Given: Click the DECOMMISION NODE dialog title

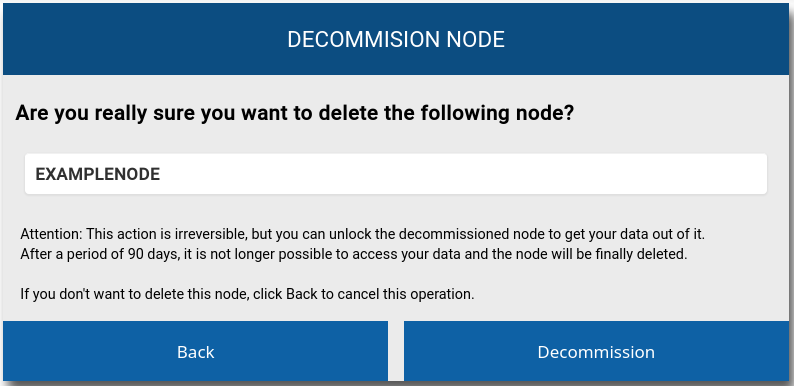Looking at the screenshot, I should coord(396,40).
